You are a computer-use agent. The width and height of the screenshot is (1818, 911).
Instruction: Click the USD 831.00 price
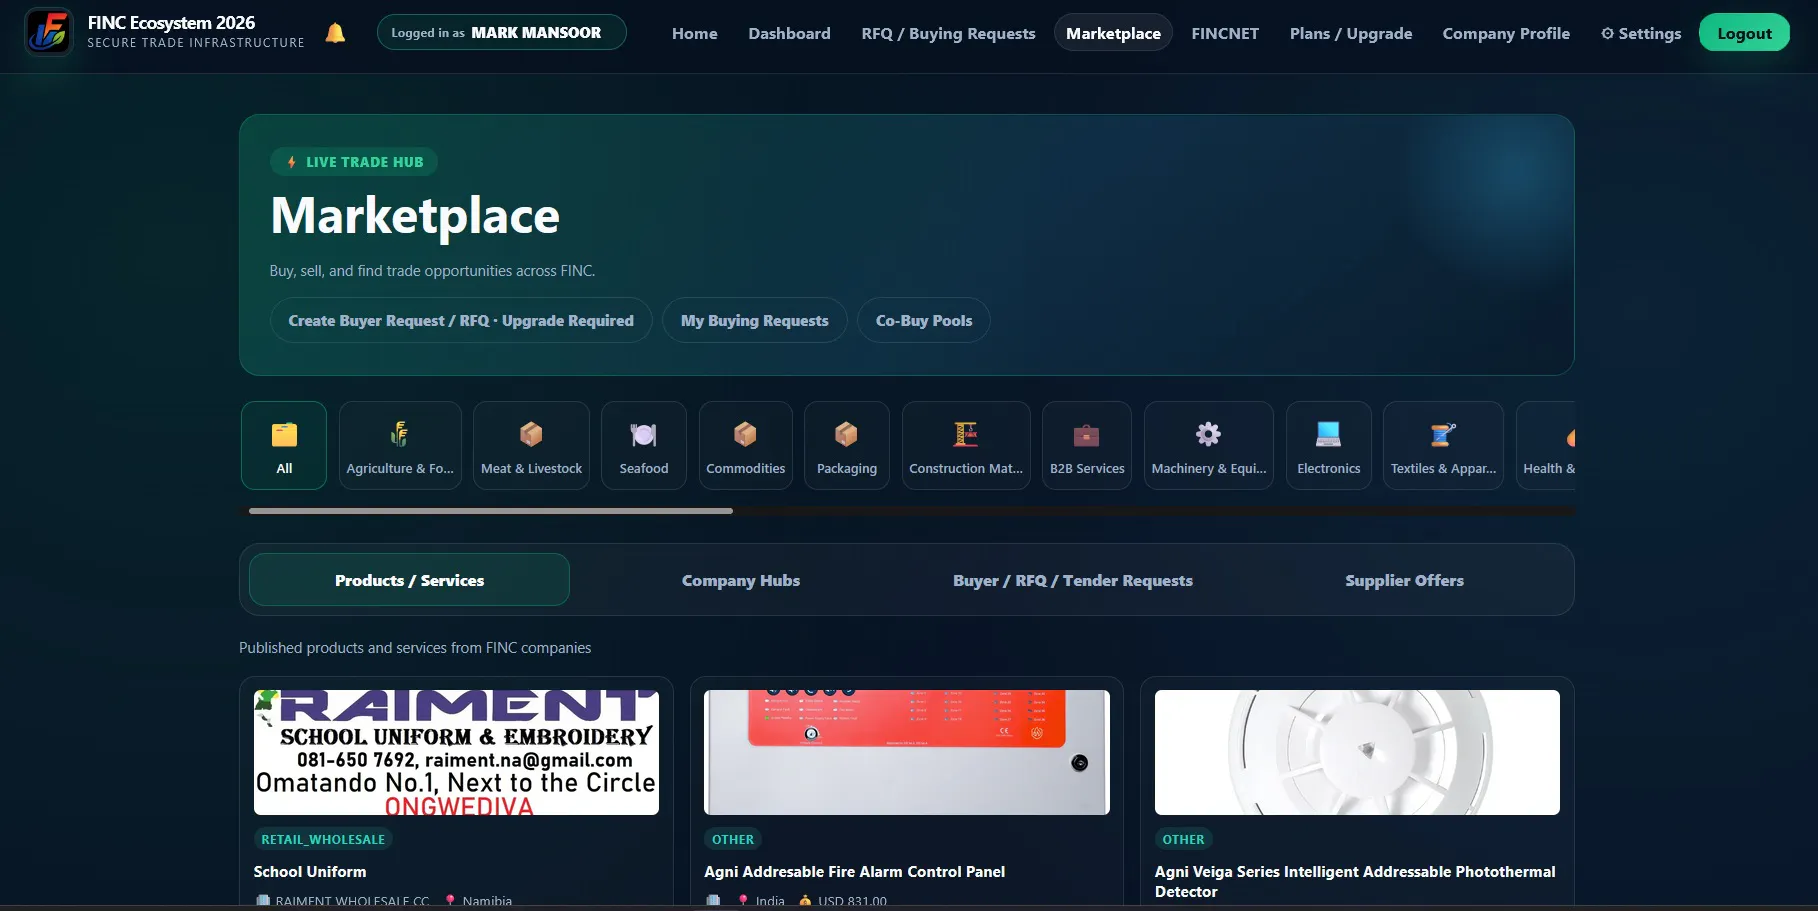[x=852, y=901]
